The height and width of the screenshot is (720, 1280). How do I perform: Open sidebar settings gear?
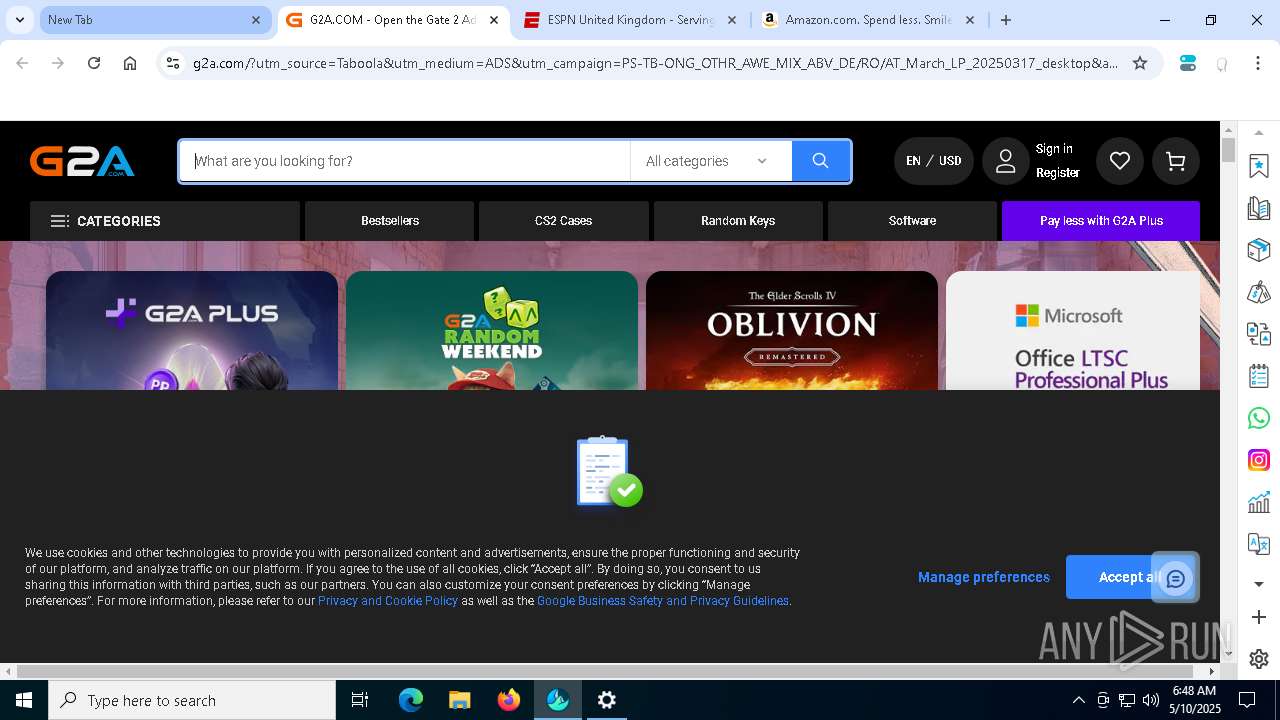[1259, 659]
